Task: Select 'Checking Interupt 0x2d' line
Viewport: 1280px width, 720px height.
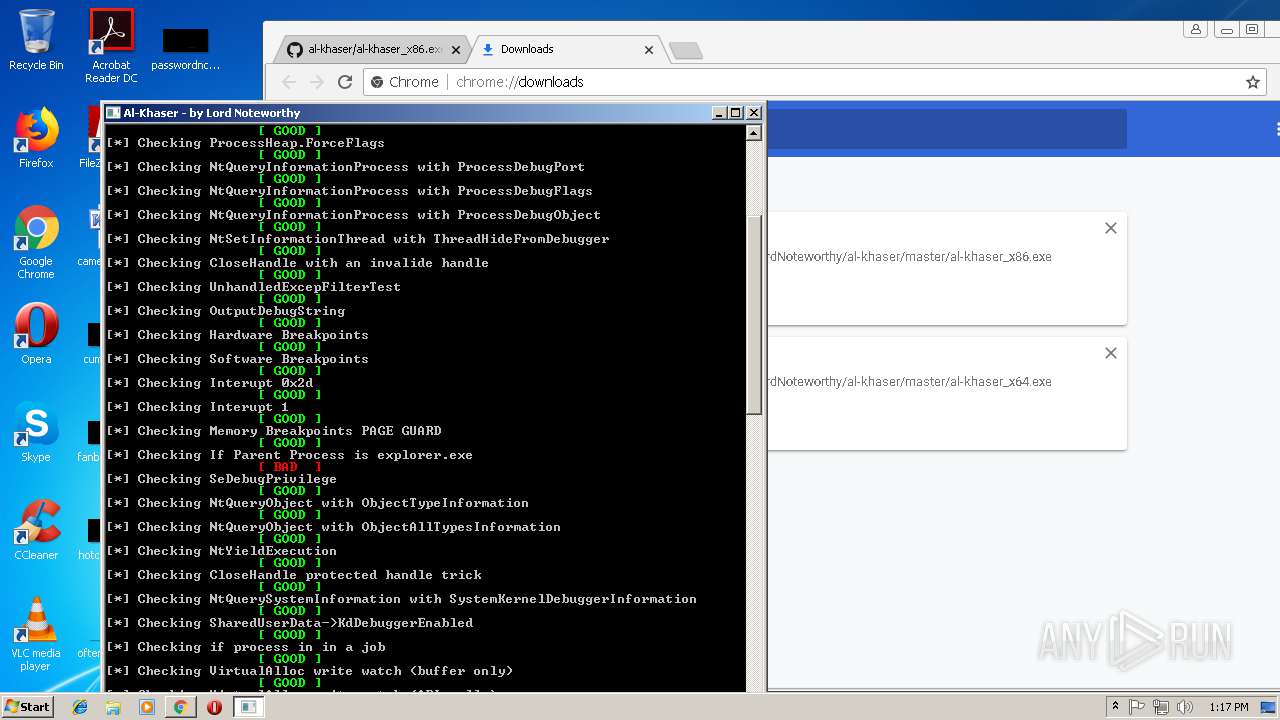Action: (209, 383)
